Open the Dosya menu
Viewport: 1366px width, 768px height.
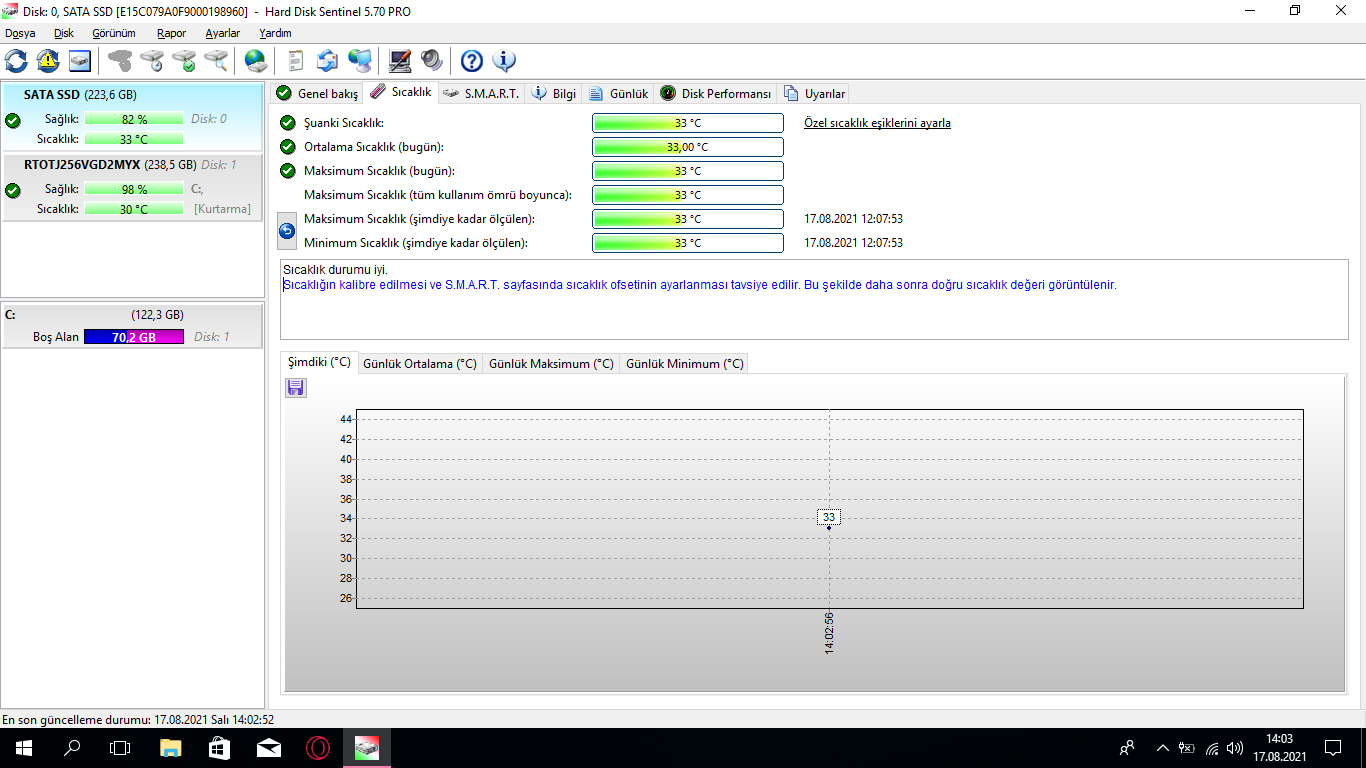[20, 33]
